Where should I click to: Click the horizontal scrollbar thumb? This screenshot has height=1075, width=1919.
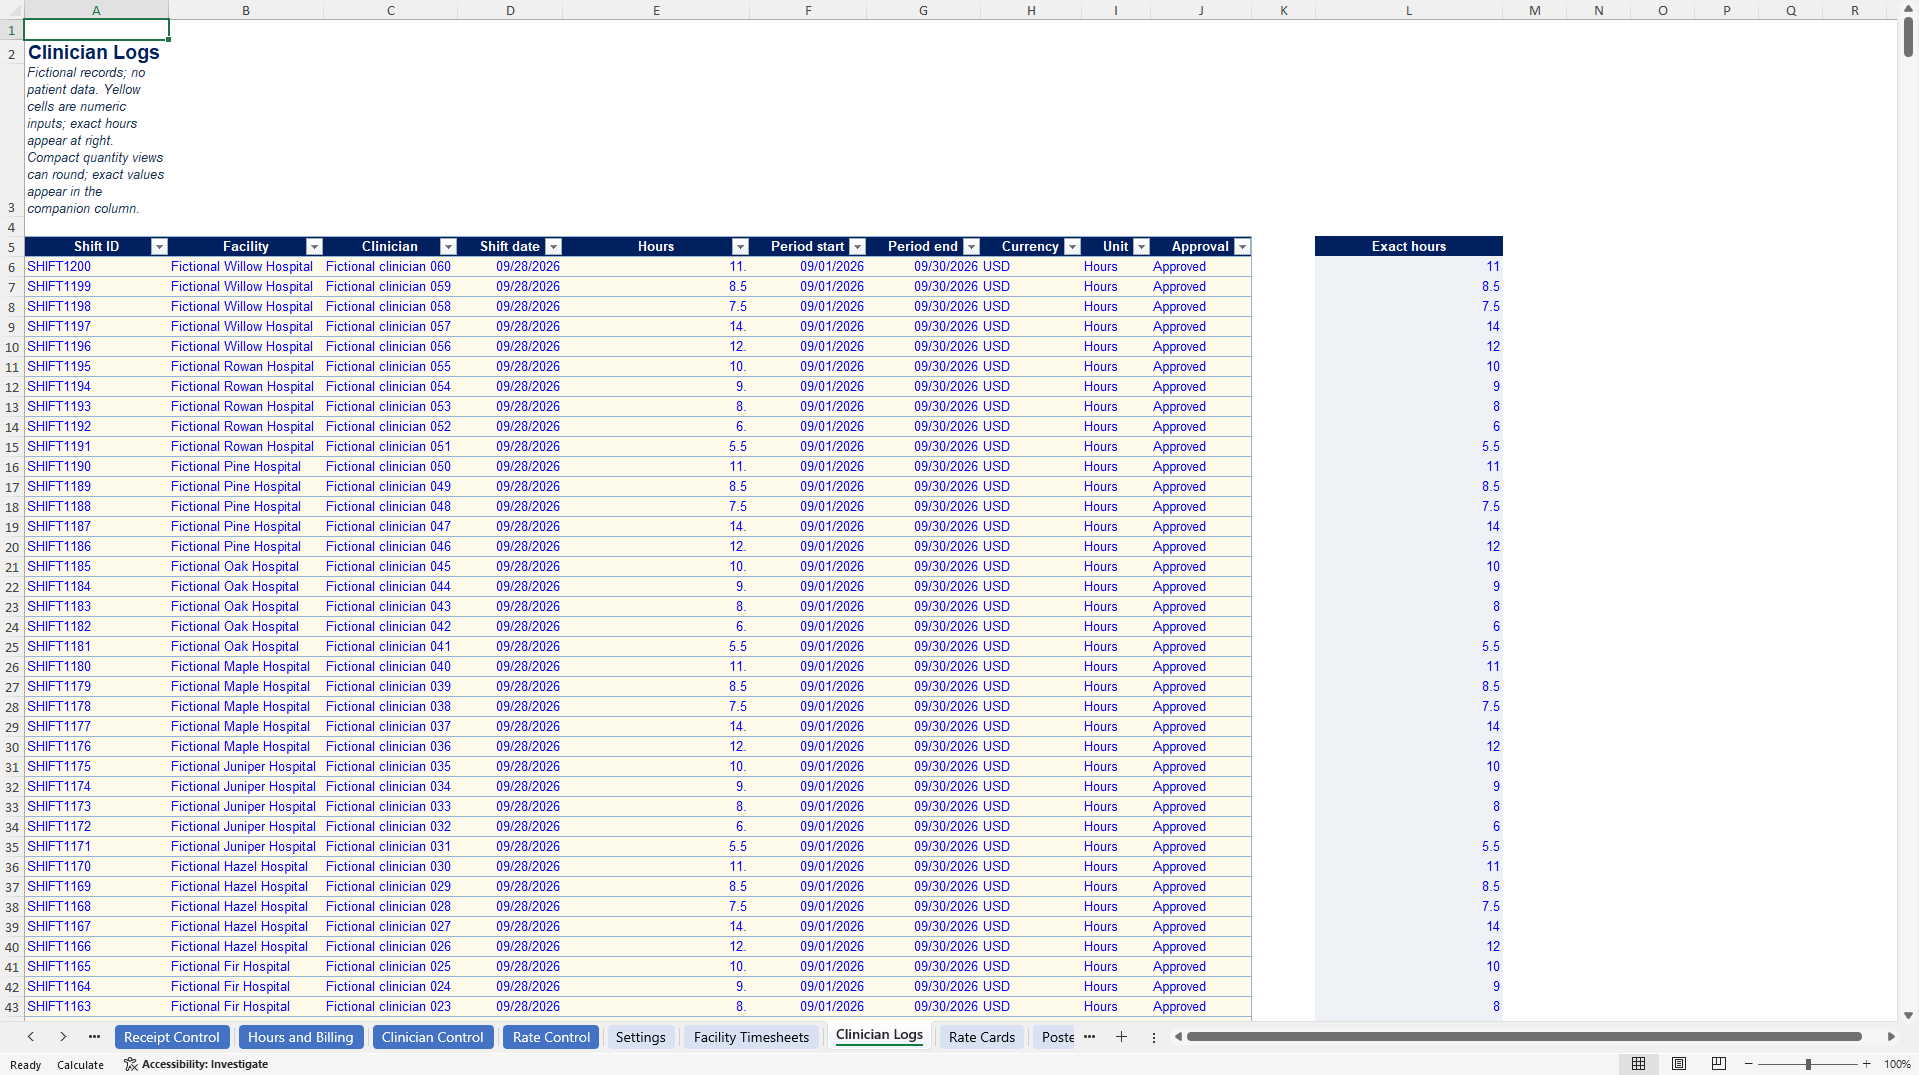coord(1524,1037)
